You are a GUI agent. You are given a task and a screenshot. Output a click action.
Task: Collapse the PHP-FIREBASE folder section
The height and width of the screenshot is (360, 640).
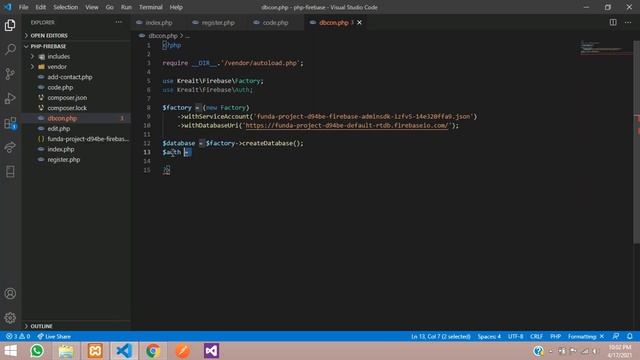tap(77, 46)
